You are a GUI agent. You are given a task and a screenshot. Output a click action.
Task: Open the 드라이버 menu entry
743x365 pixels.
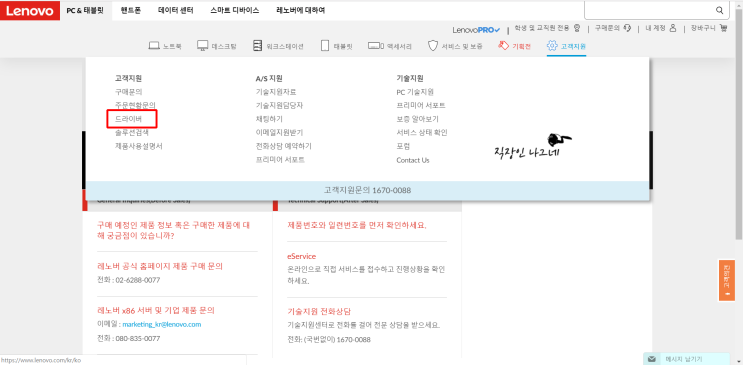click(x=128, y=119)
